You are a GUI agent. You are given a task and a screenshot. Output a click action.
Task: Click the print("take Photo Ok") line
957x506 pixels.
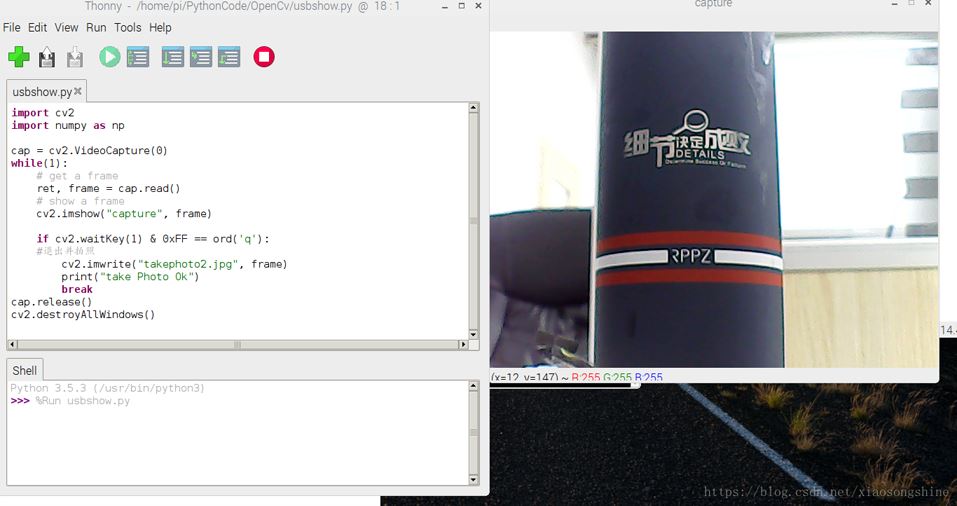(130, 276)
